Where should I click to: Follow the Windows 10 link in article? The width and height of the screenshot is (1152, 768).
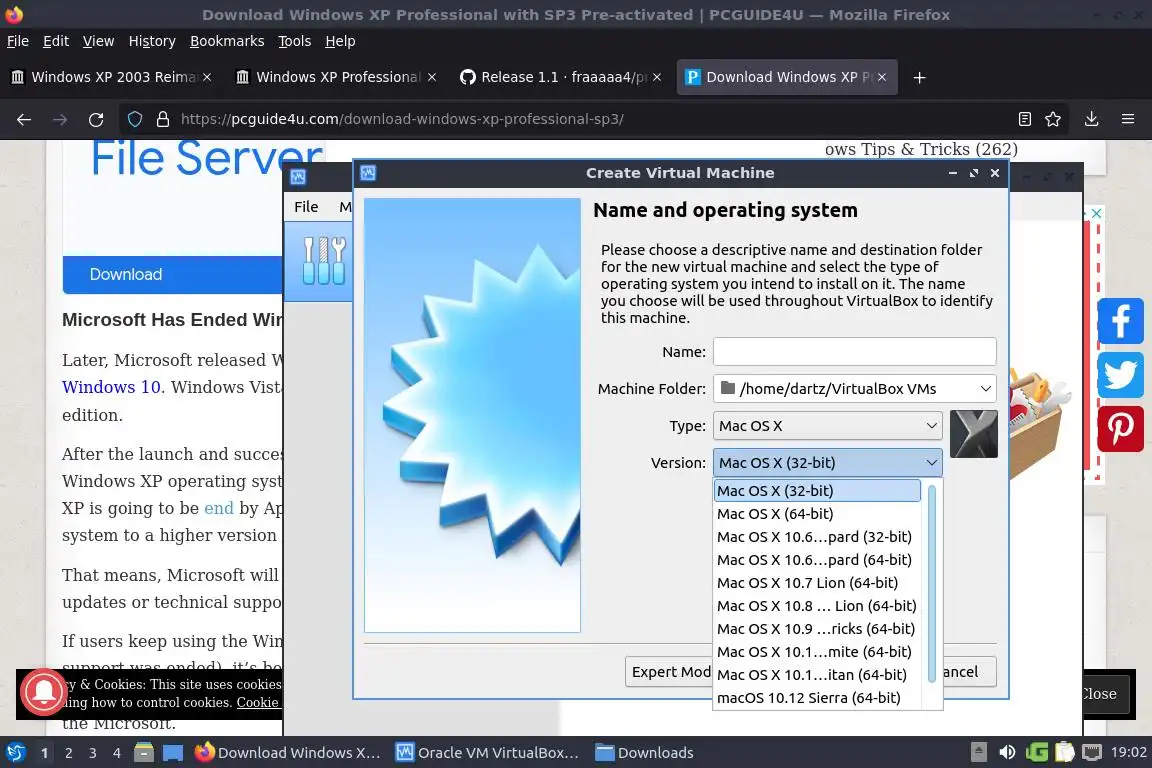tap(111, 387)
